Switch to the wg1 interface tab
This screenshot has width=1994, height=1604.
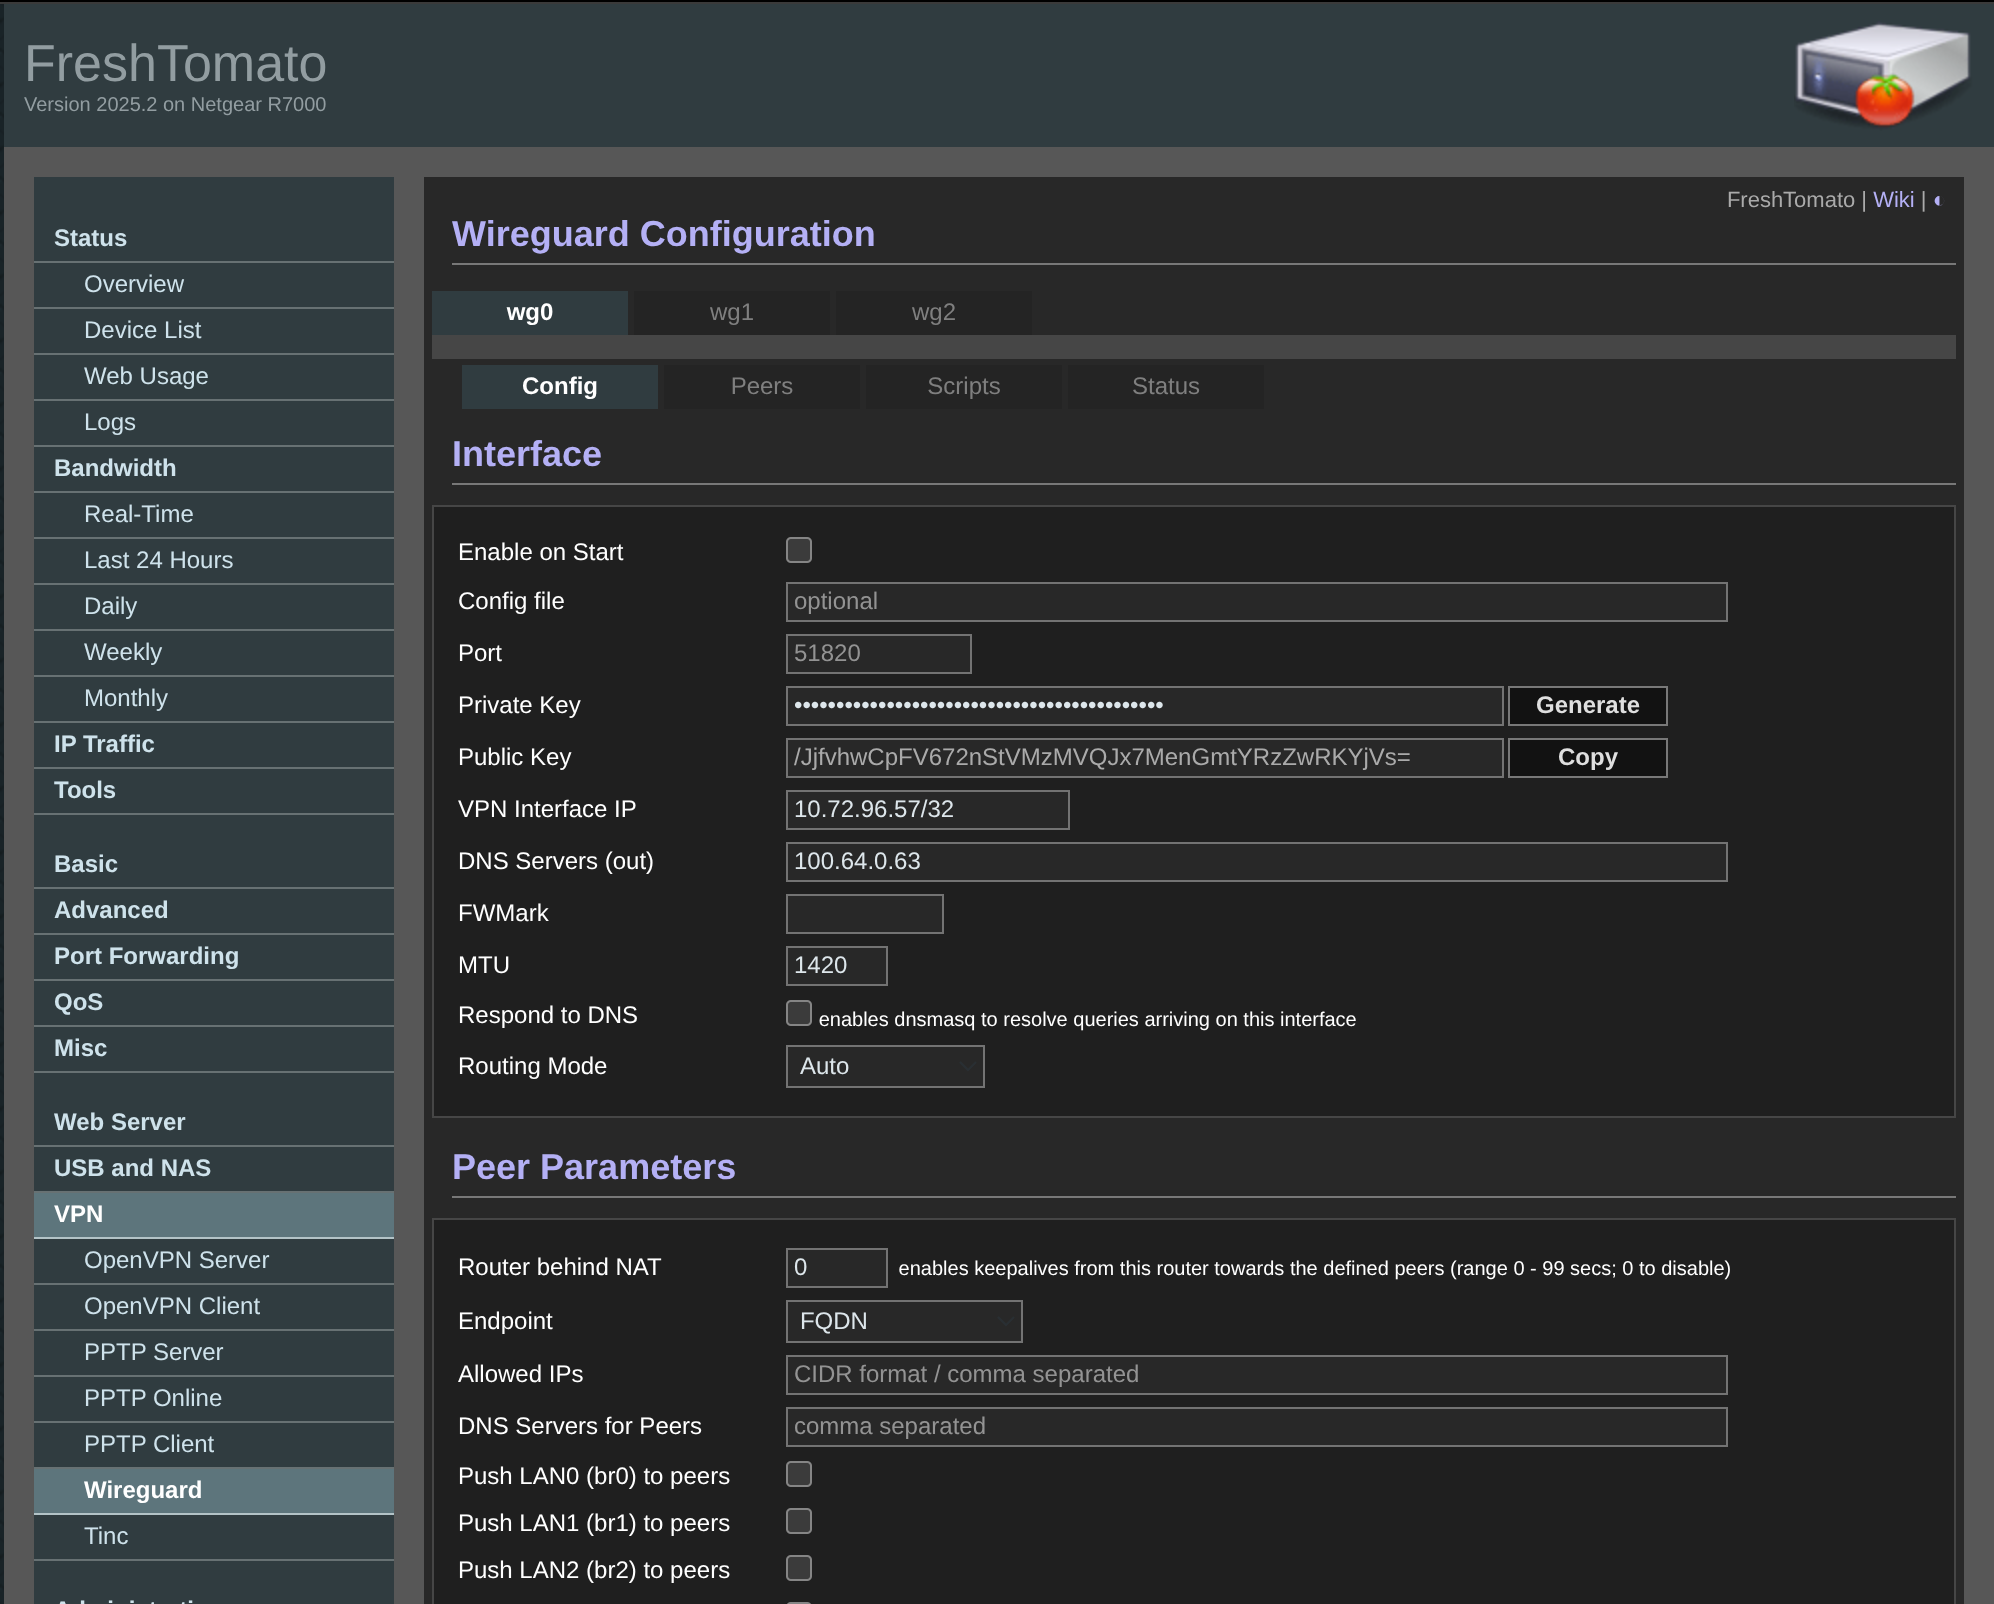(x=732, y=313)
